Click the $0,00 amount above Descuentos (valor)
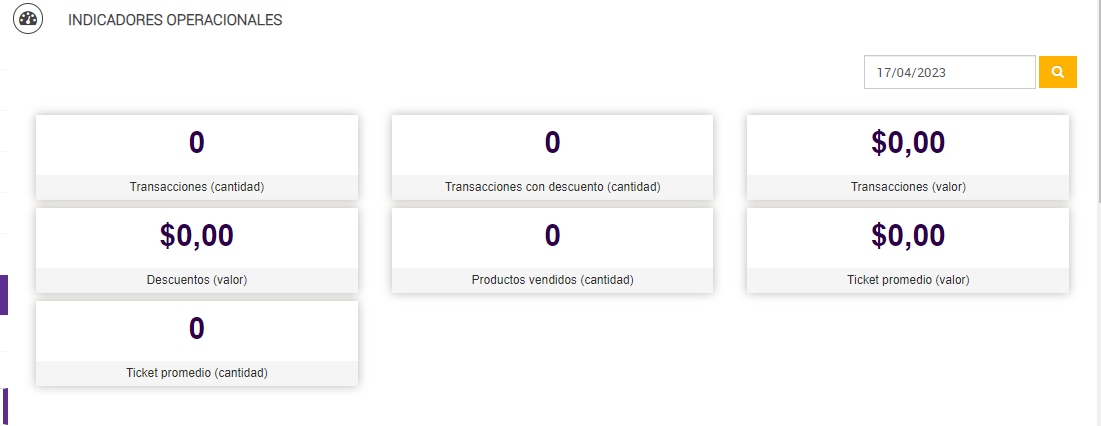The width and height of the screenshot is (1101, 426). tap(197, 236)
